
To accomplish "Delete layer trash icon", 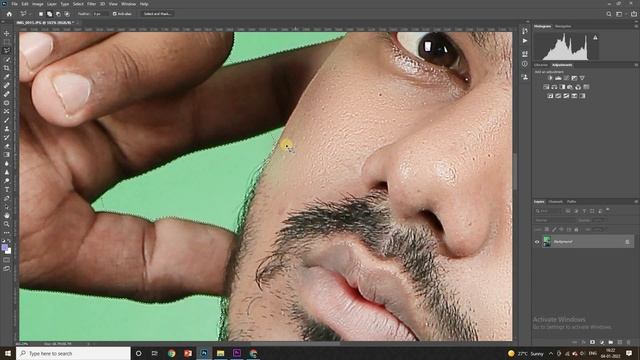I will 629,342.
